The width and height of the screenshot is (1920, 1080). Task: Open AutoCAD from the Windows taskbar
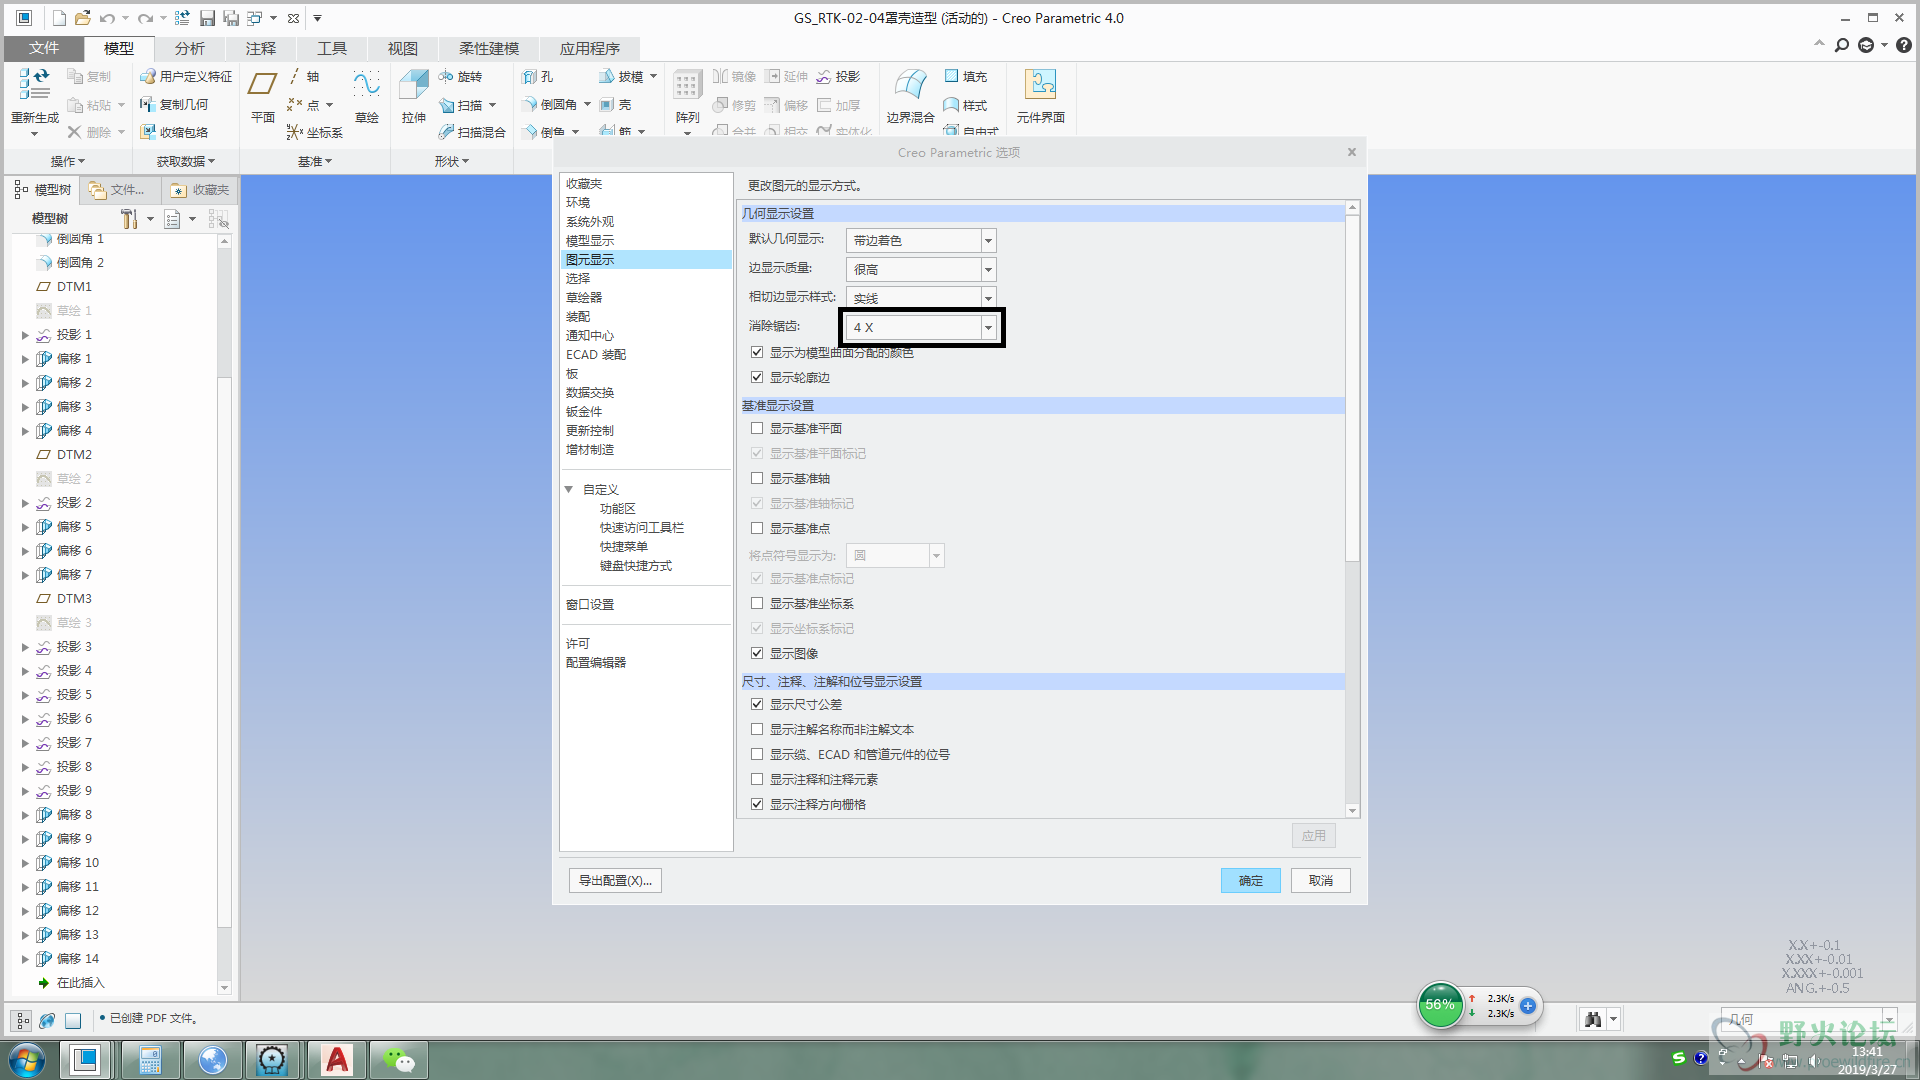[338, 1059]
